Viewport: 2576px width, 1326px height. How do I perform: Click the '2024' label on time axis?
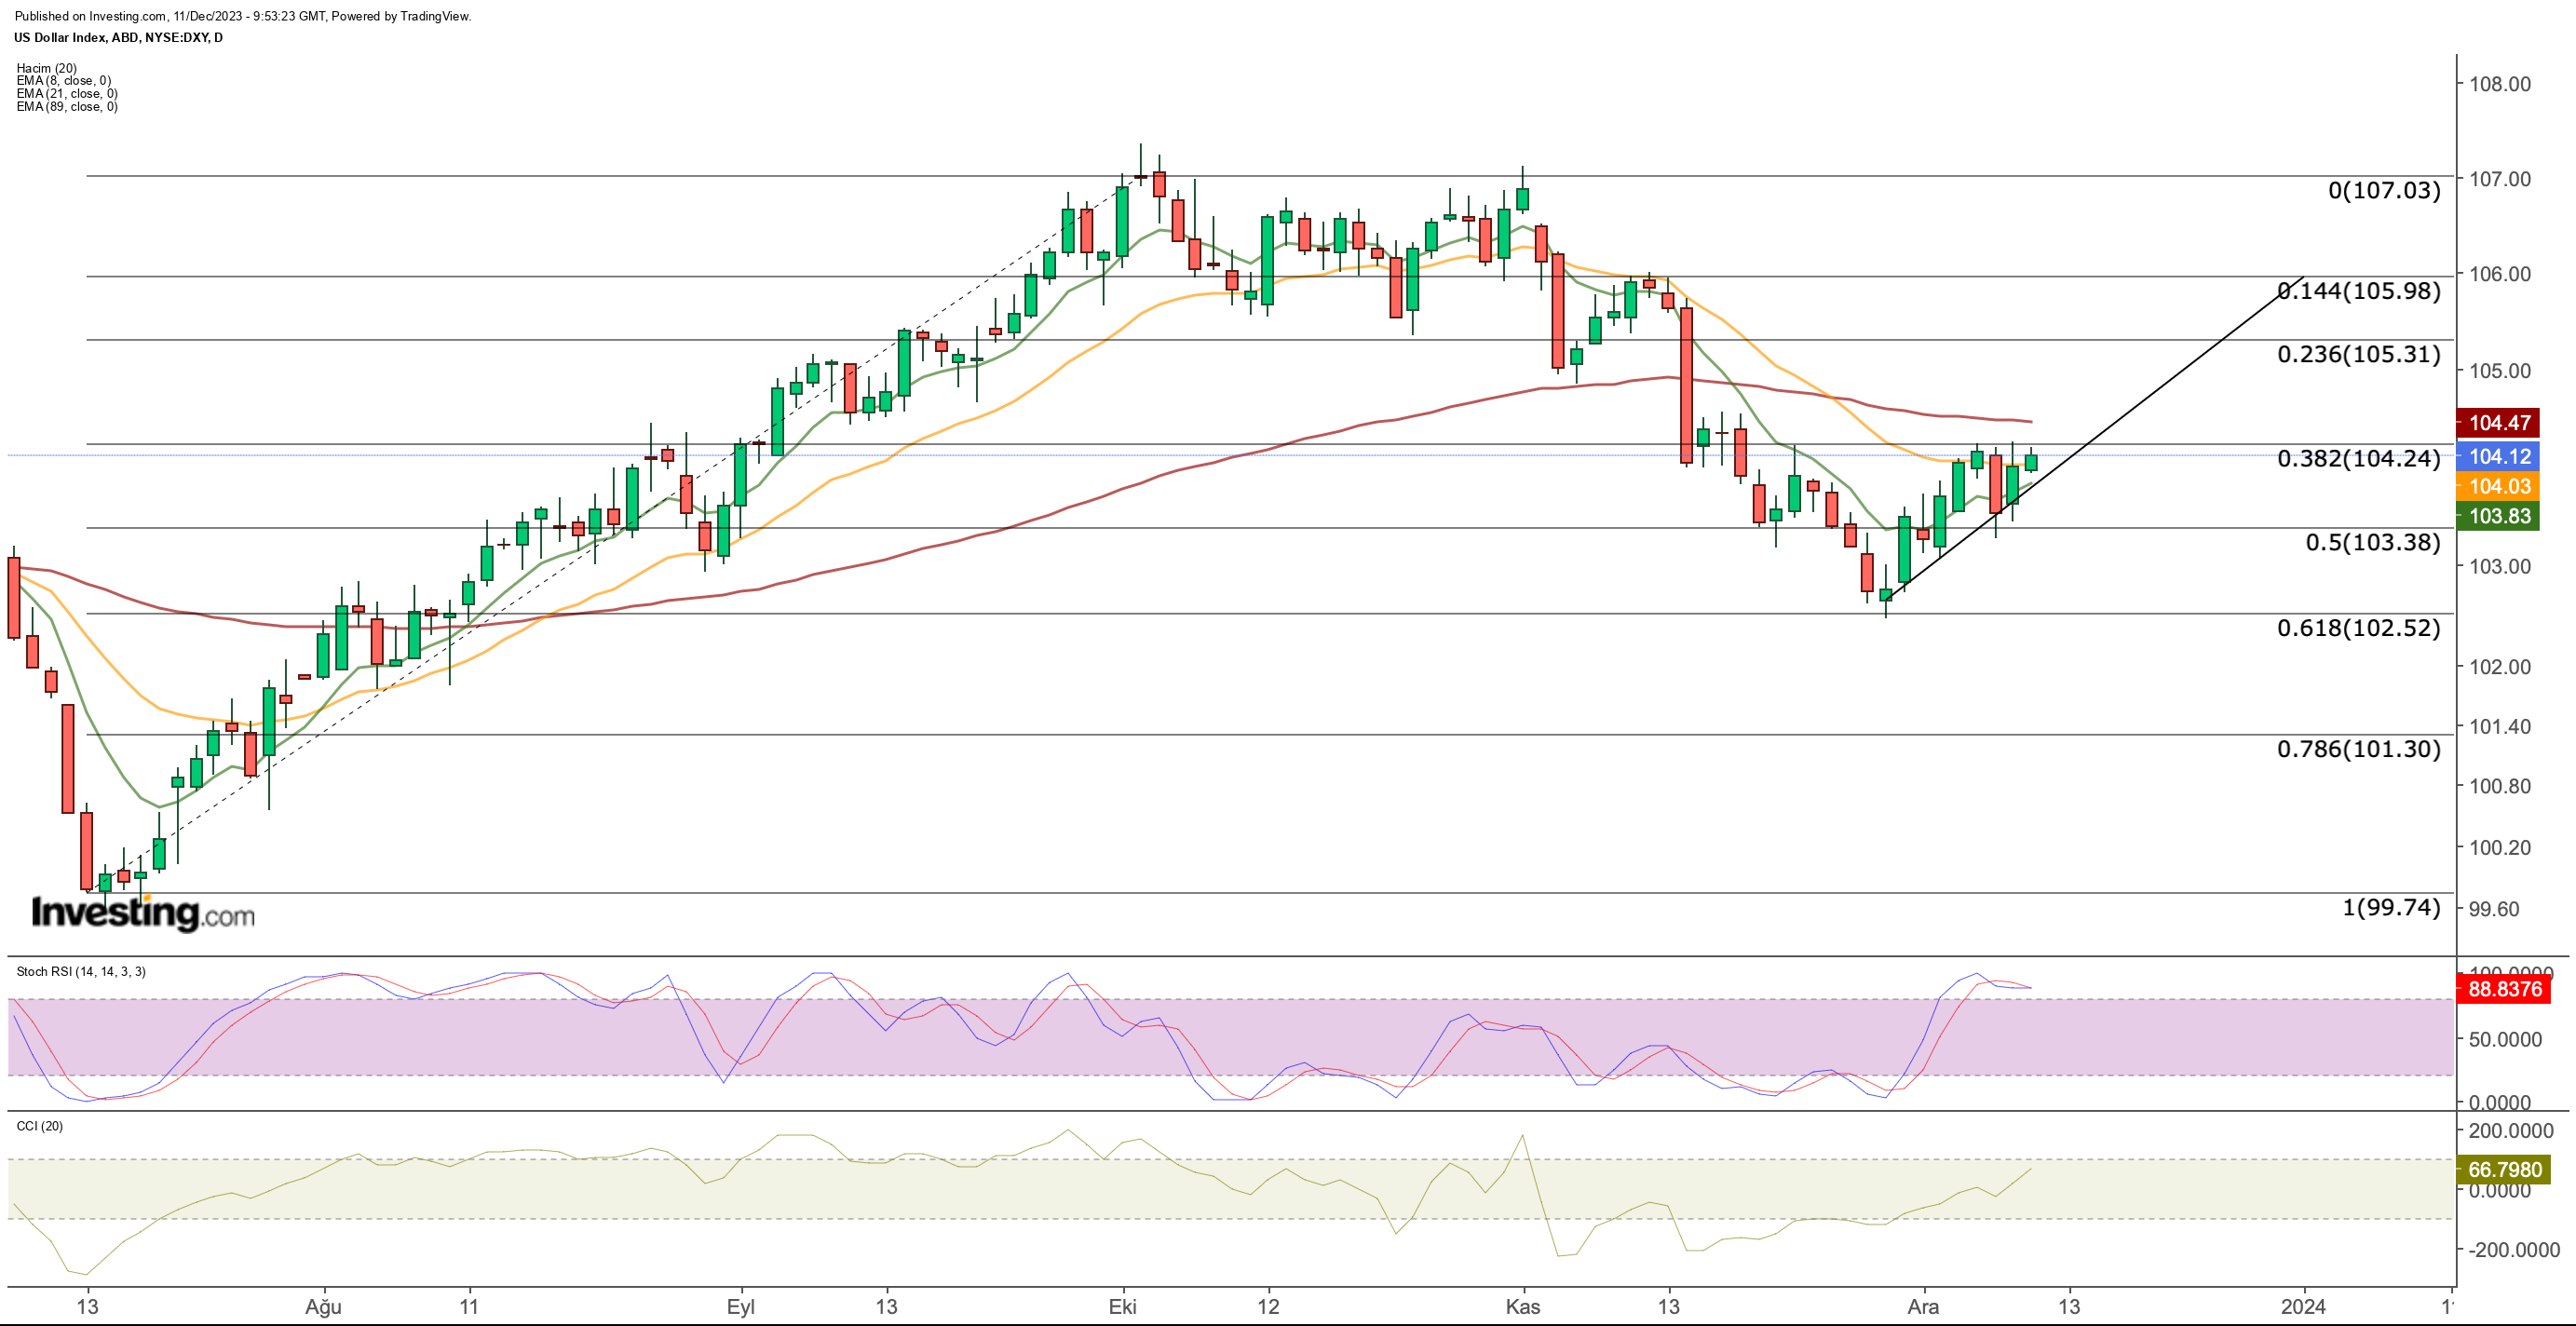pyautogui.click(x=2303, y=1307)
